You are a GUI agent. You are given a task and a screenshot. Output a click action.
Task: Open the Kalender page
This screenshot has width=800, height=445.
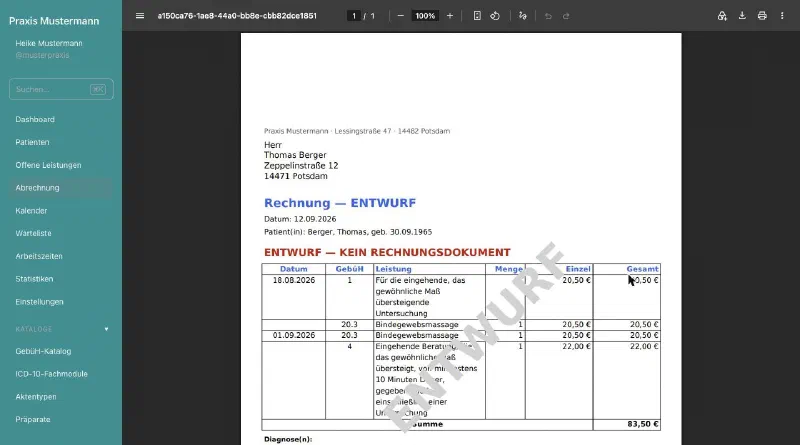coord(31,211)
